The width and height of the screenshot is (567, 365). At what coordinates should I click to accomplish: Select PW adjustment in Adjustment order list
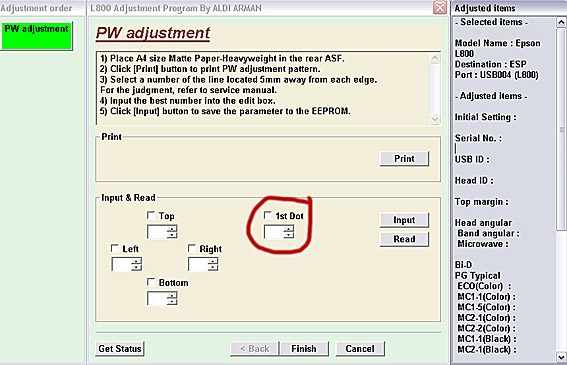pyautogui.click(x=37, y=35)
